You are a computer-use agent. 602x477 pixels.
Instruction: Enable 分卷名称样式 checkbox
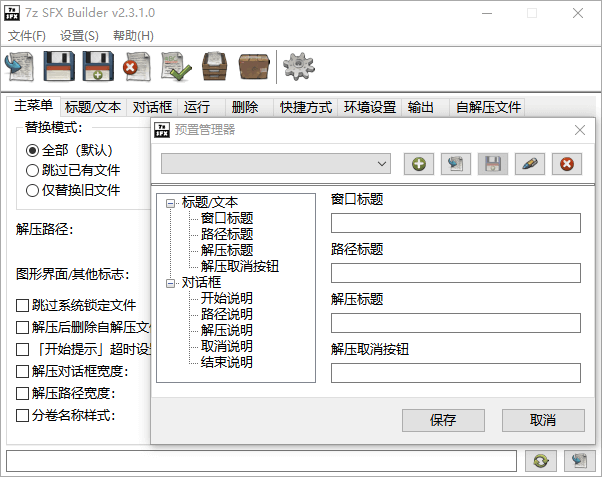click(x=22, y=415)
